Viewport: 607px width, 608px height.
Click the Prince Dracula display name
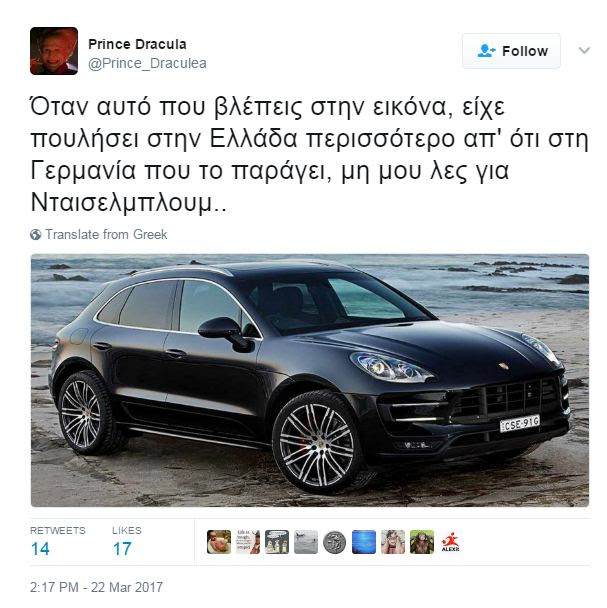click(x=137, y=44)
